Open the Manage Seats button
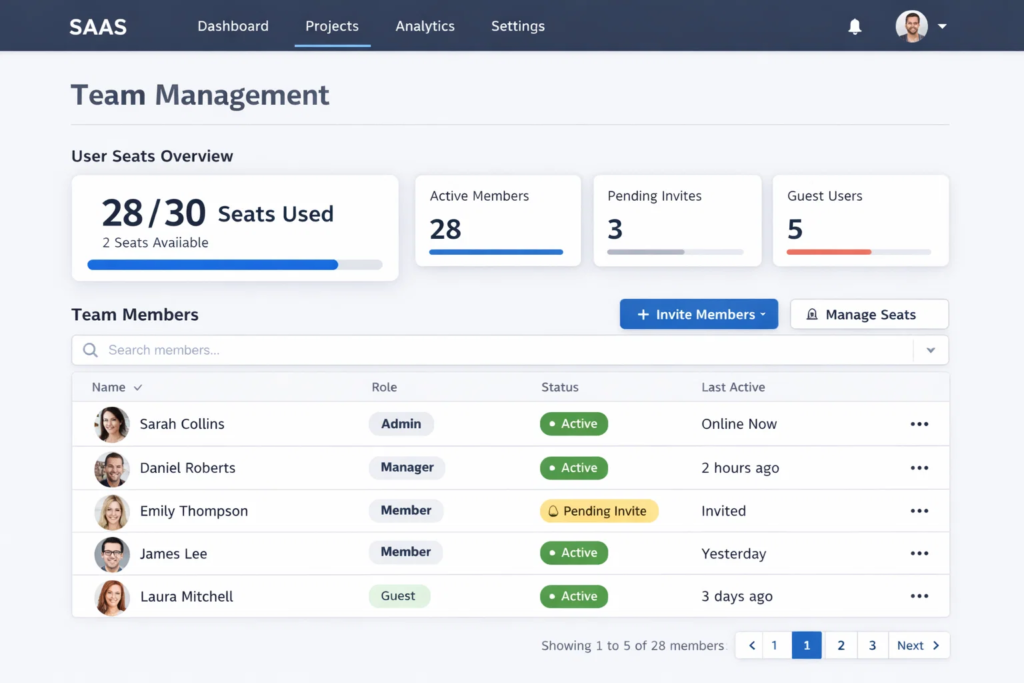 [x=869, y=314]
